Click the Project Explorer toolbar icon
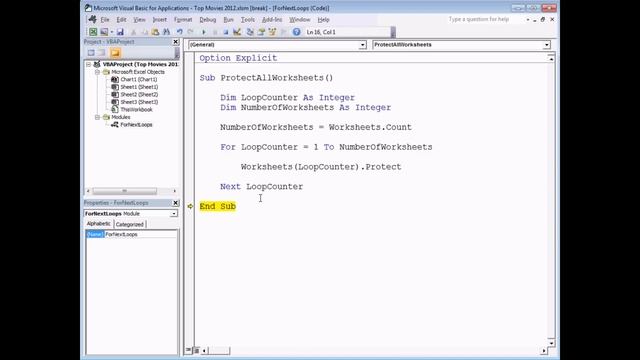The image size is (640, 360). 250,32
